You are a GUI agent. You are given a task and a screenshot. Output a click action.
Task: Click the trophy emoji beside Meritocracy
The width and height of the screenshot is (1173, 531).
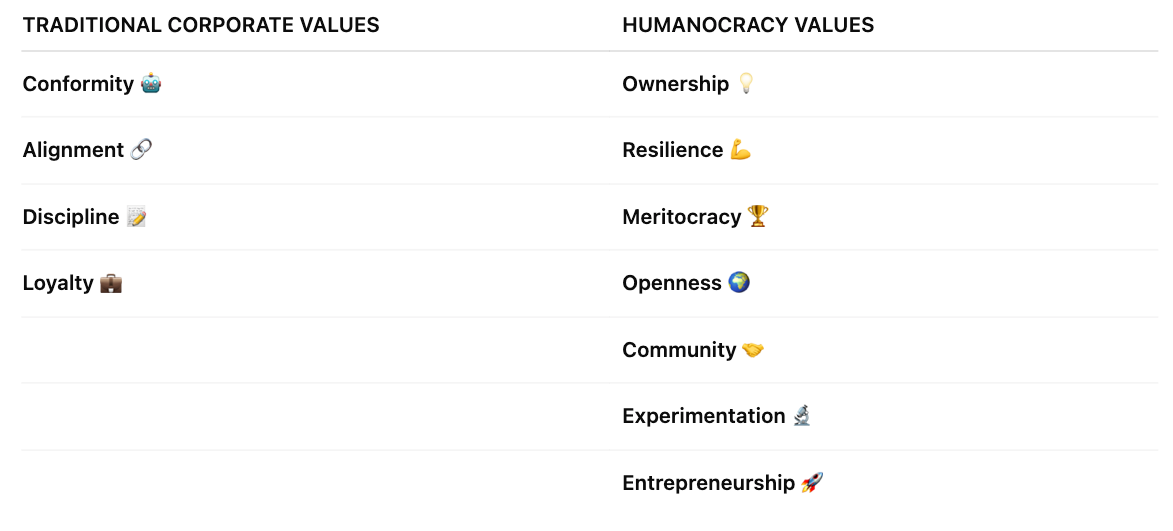click(x=758, y=217)
